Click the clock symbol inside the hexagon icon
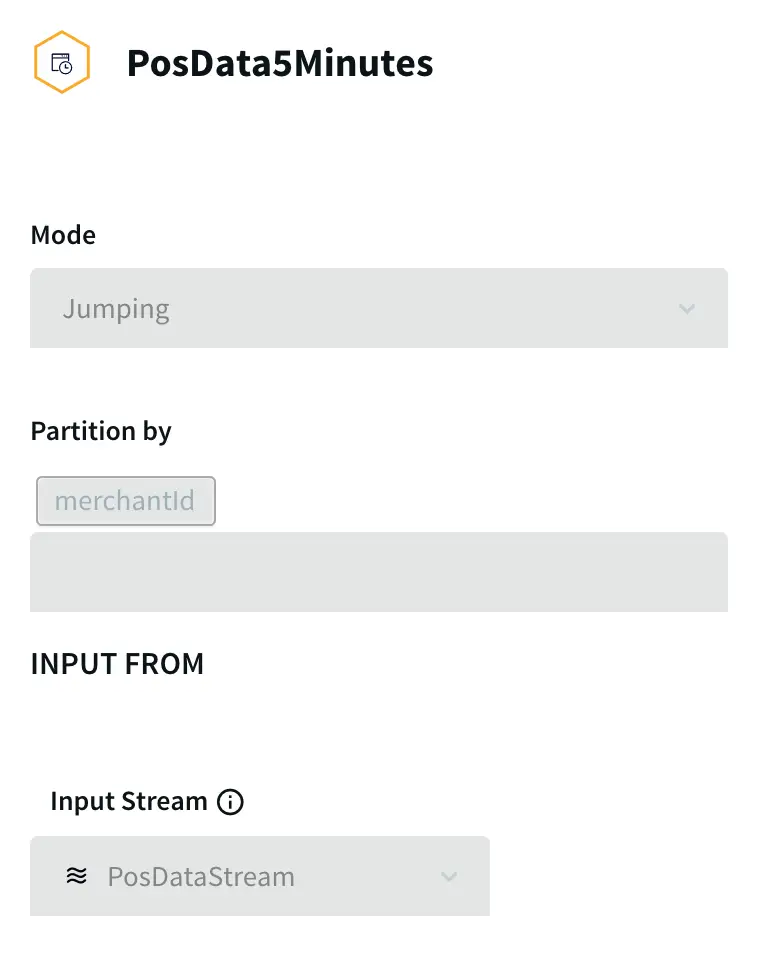 coord(65,67)
